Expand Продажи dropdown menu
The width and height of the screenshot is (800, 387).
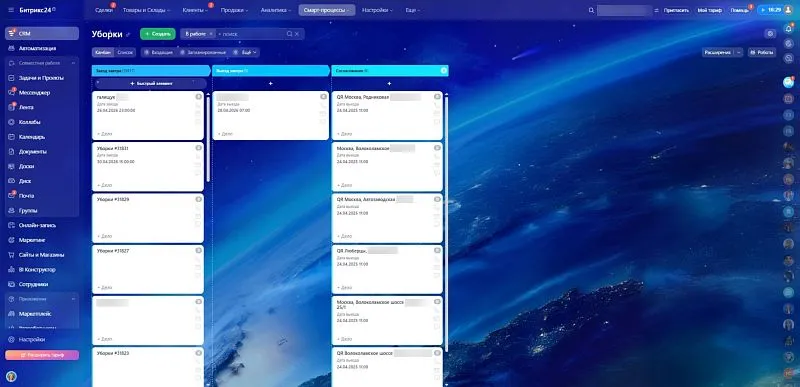235,10
